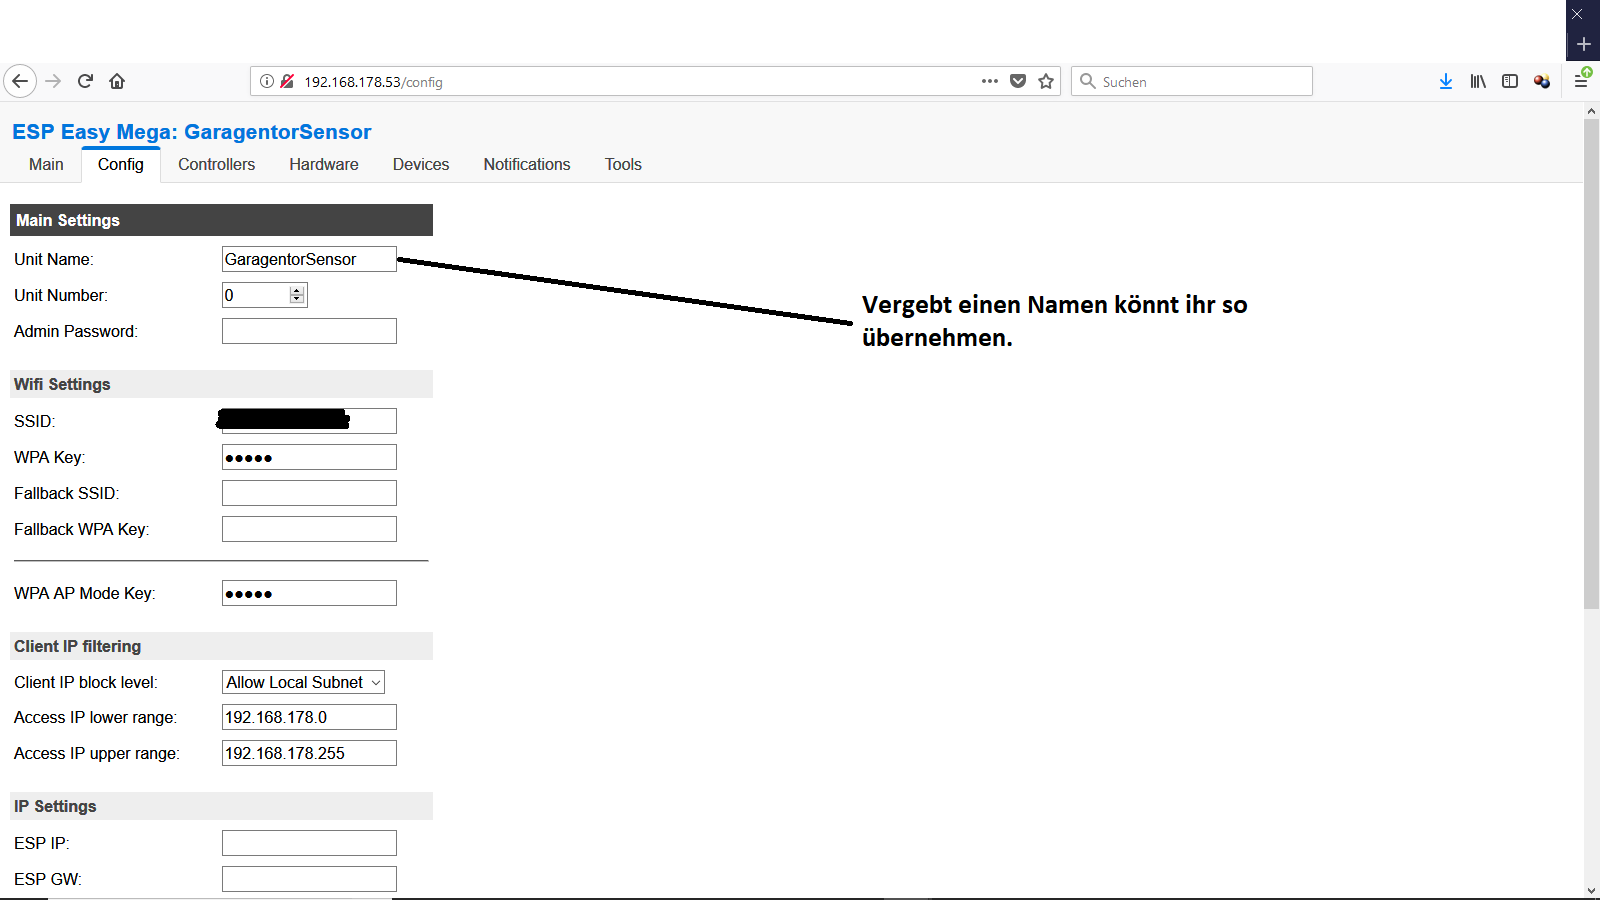
Task: Toggle the sidebar view icon
Action: tap(1510, 81)
